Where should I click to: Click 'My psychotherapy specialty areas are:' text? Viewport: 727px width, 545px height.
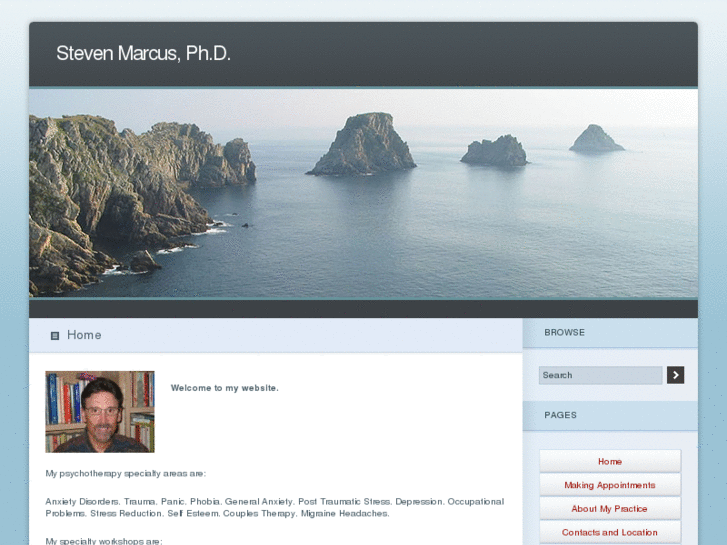126,473
